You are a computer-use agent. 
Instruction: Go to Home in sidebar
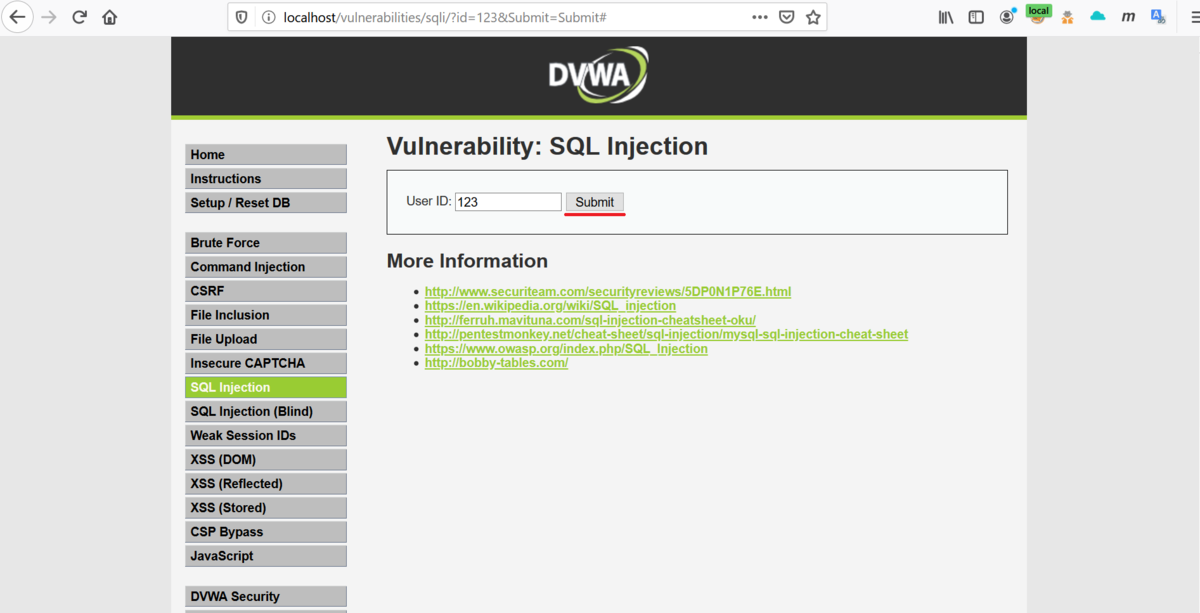tap(266, 155)
